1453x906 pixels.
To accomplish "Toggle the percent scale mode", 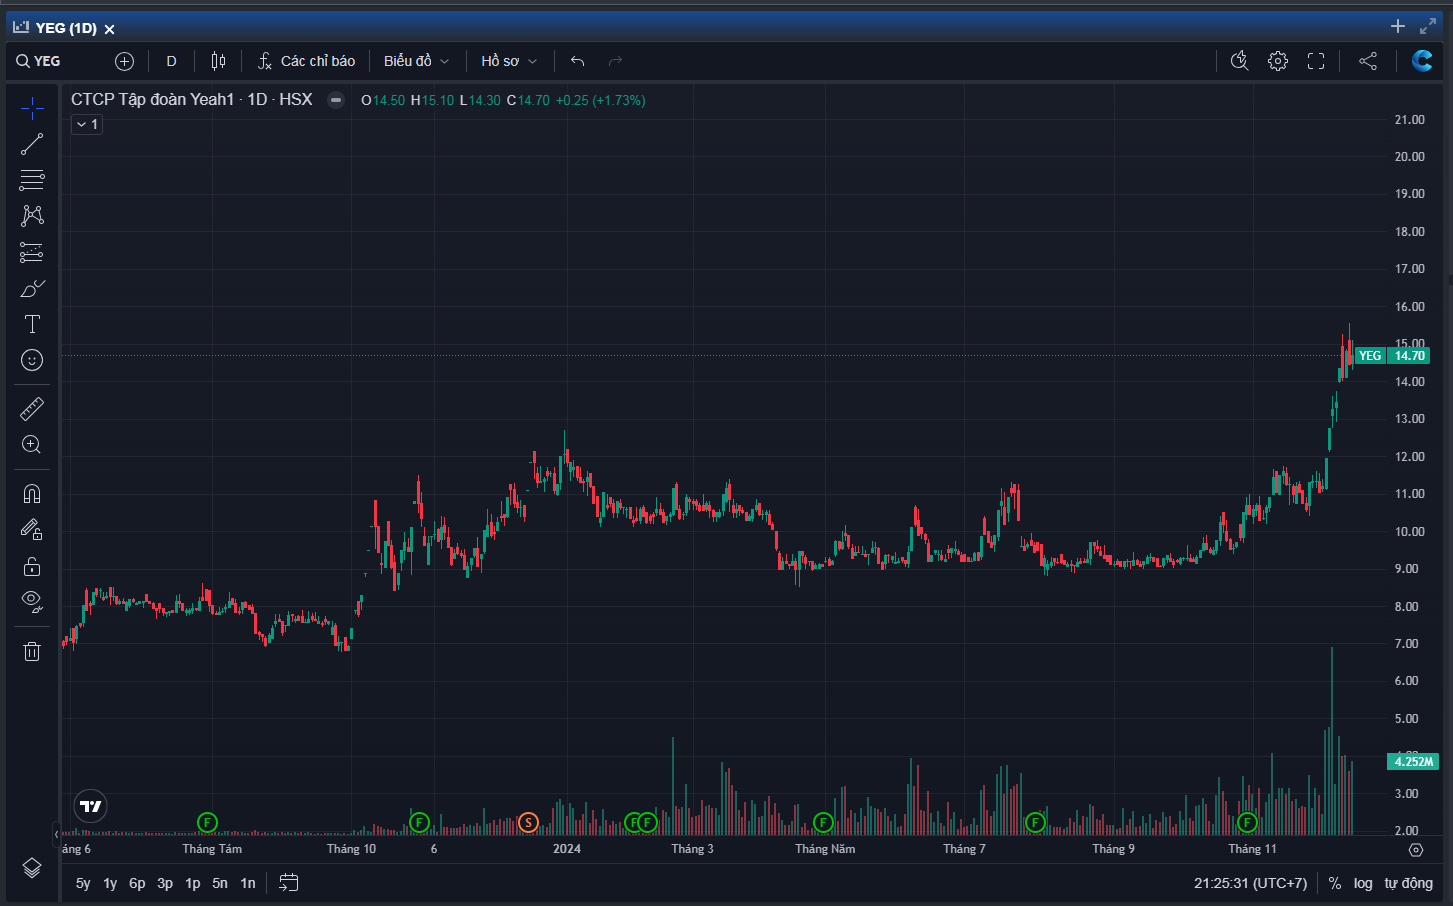I will [1335, 883].
